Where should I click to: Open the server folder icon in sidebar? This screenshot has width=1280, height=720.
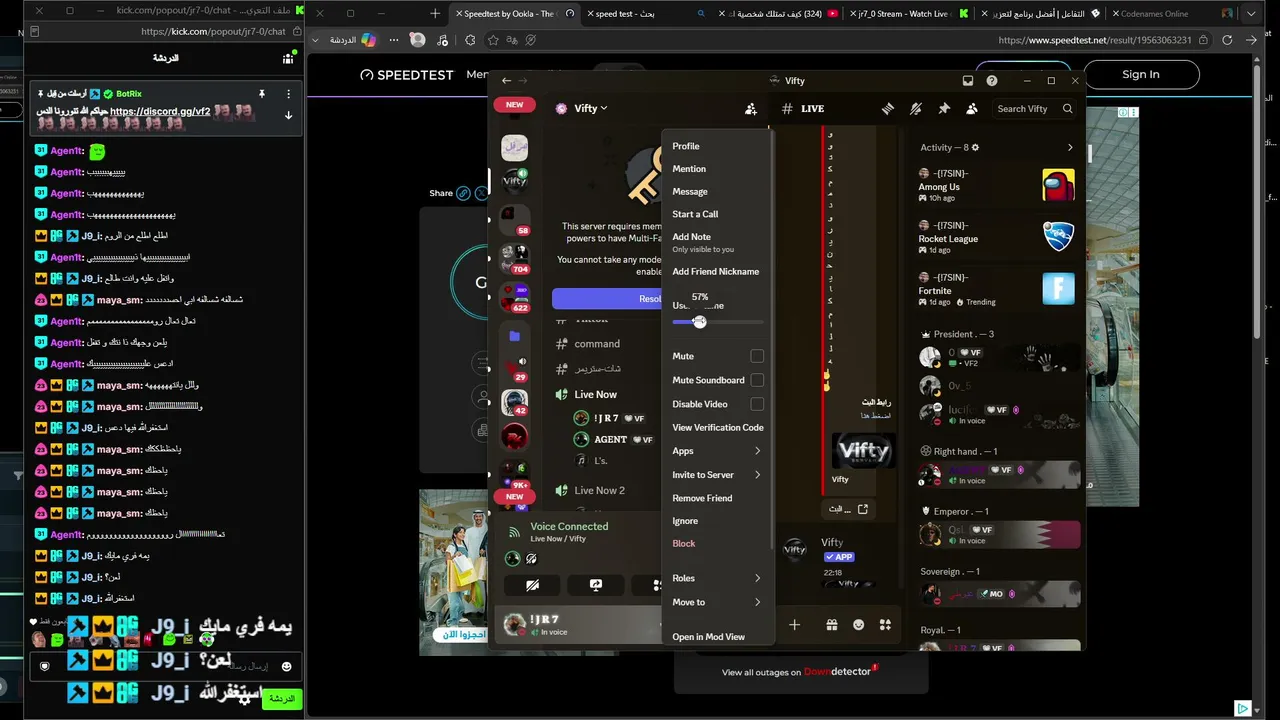(514, 336)
